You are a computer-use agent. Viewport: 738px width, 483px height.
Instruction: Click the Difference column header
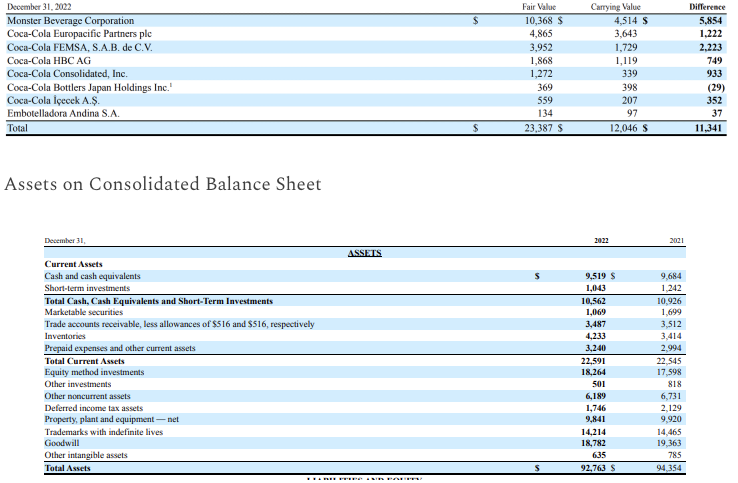(707, 7)
